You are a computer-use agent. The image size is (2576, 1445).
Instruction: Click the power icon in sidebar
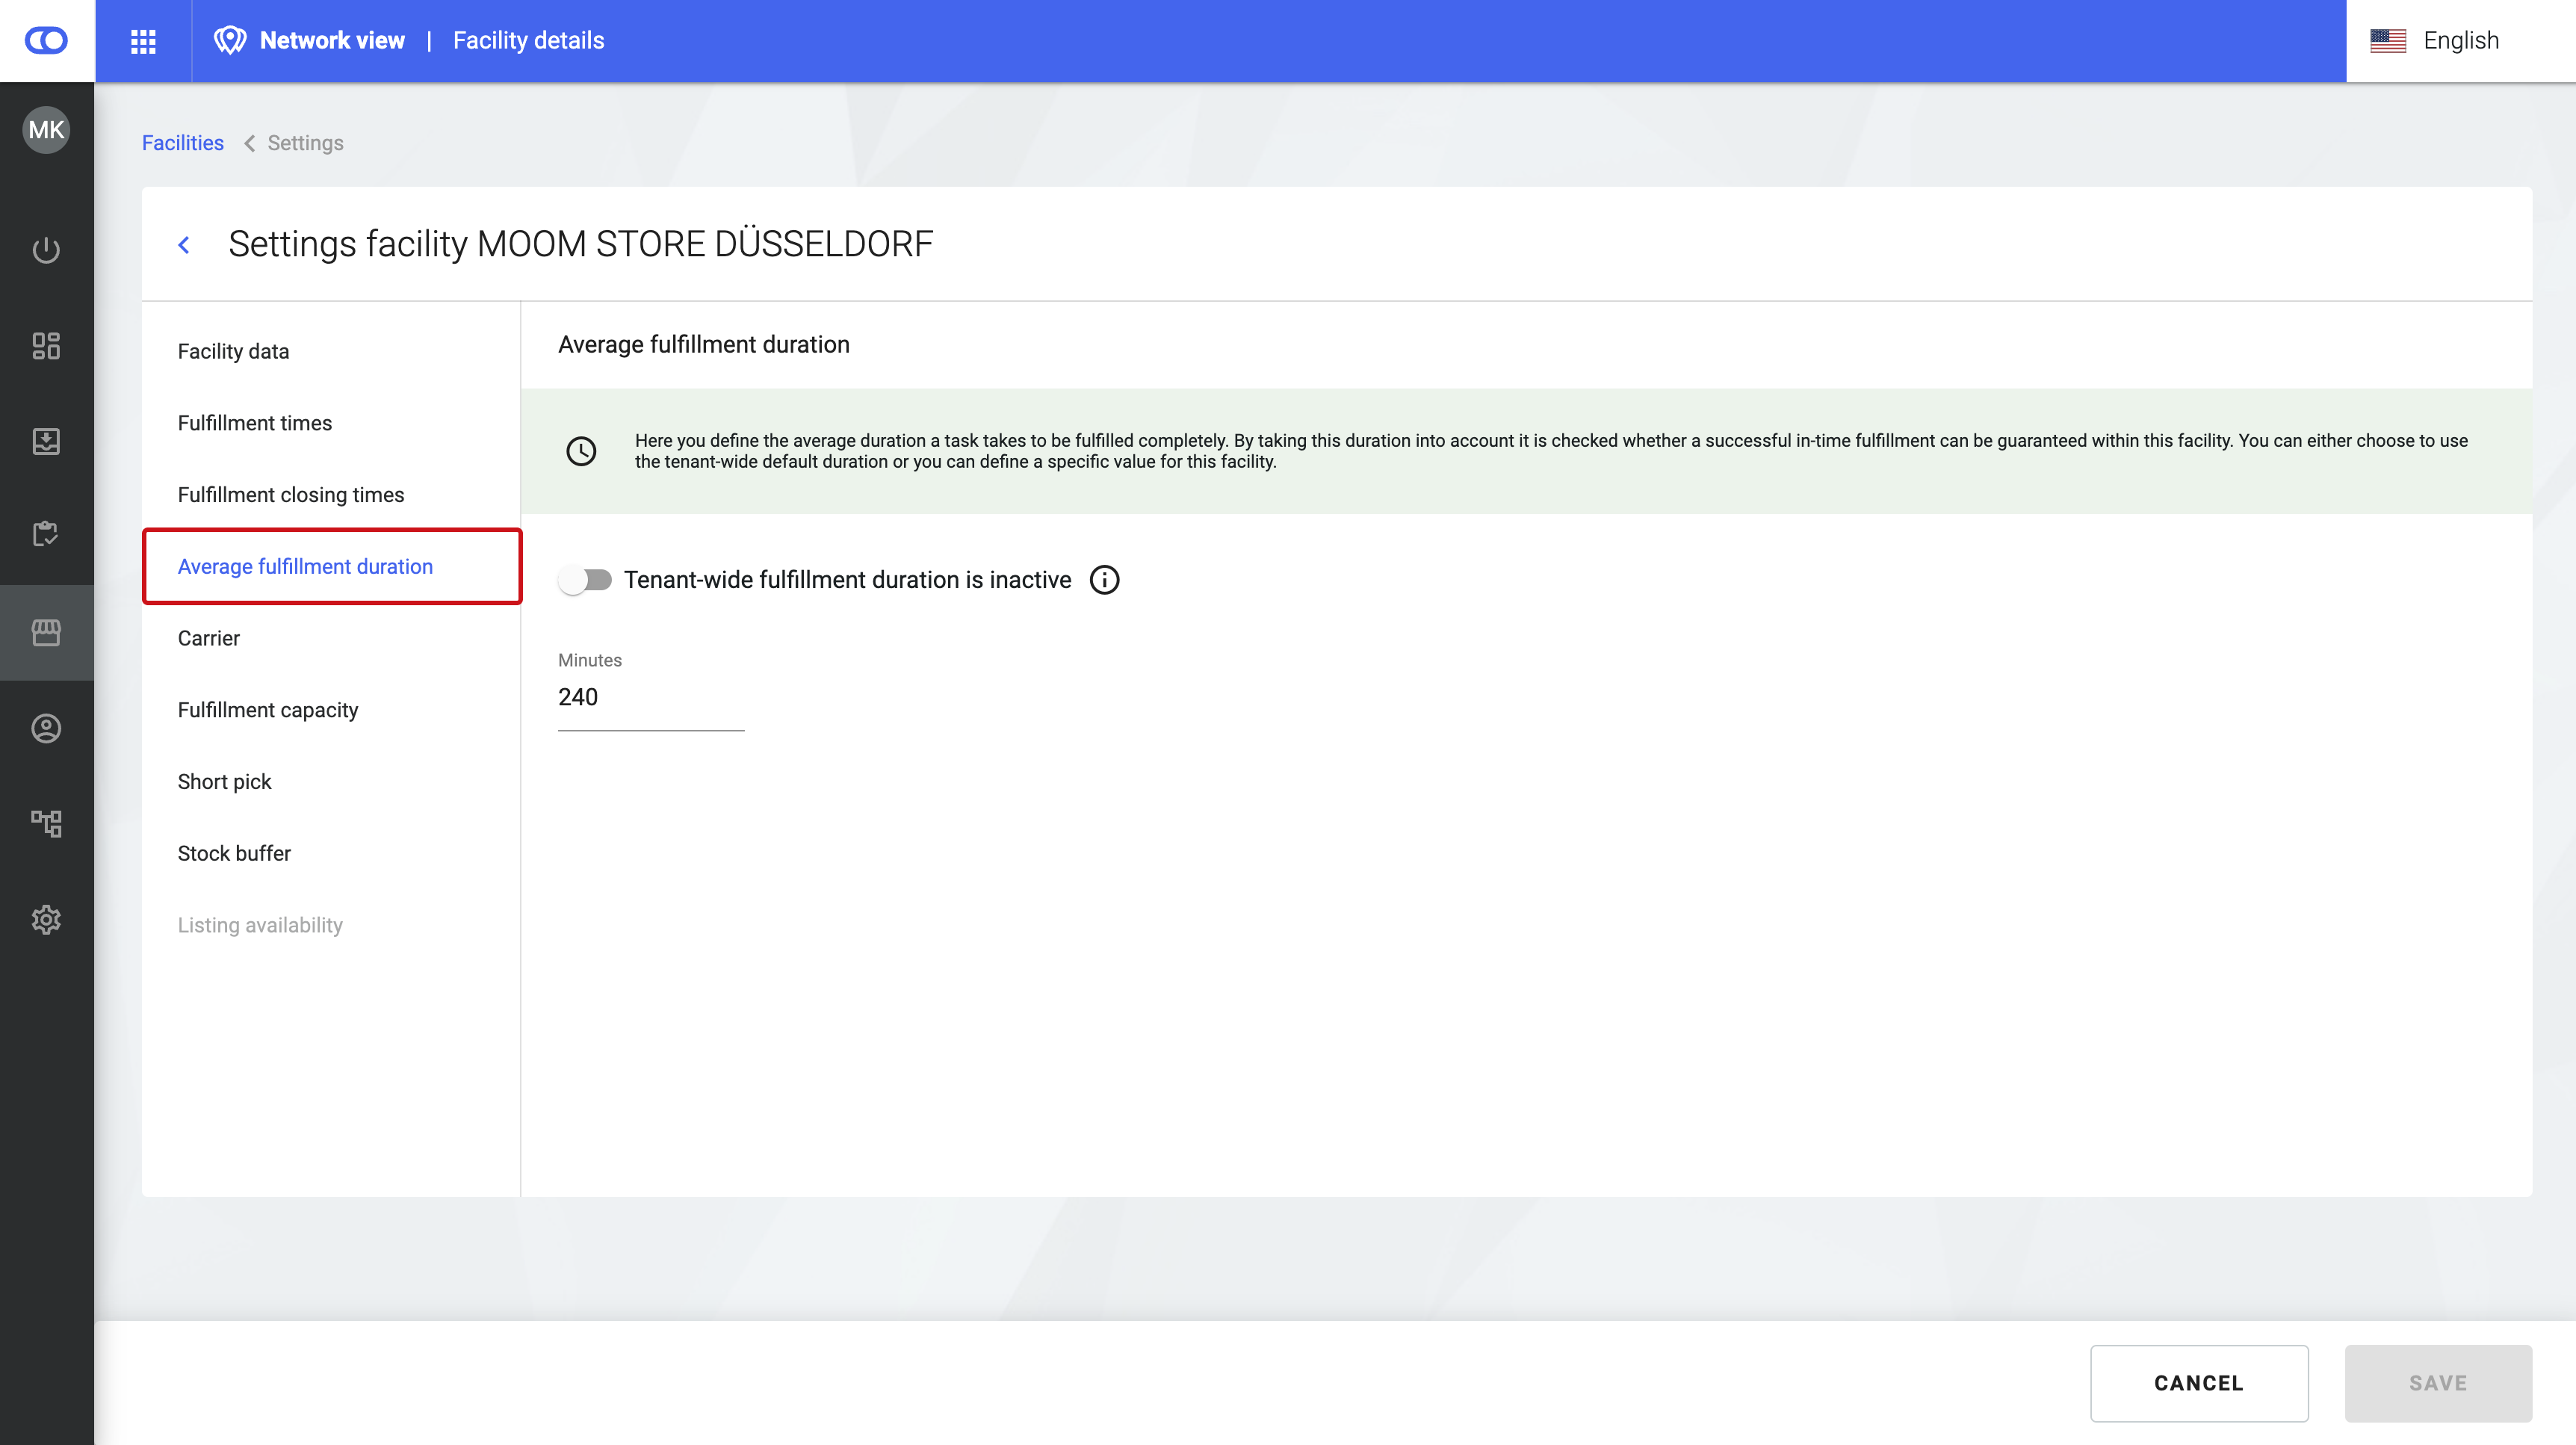coord(46,250)
